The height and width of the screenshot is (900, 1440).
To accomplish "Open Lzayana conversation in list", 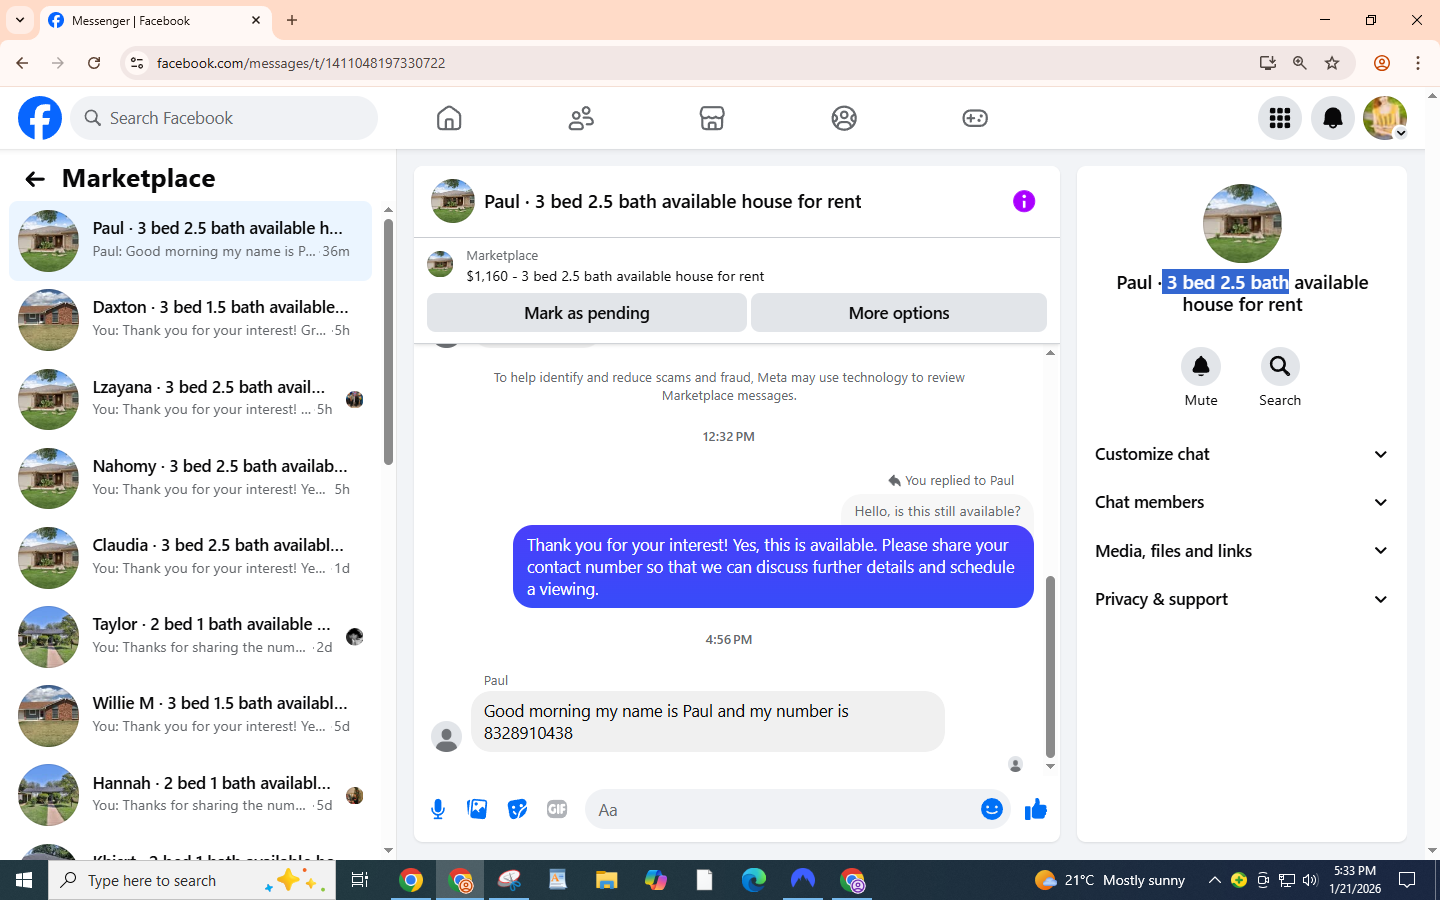I will coord(190,399).
